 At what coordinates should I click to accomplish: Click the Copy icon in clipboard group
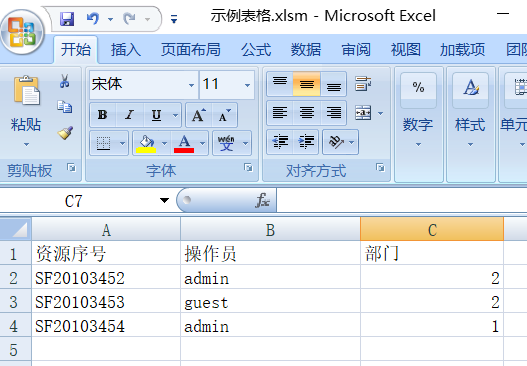coord(65,107)
